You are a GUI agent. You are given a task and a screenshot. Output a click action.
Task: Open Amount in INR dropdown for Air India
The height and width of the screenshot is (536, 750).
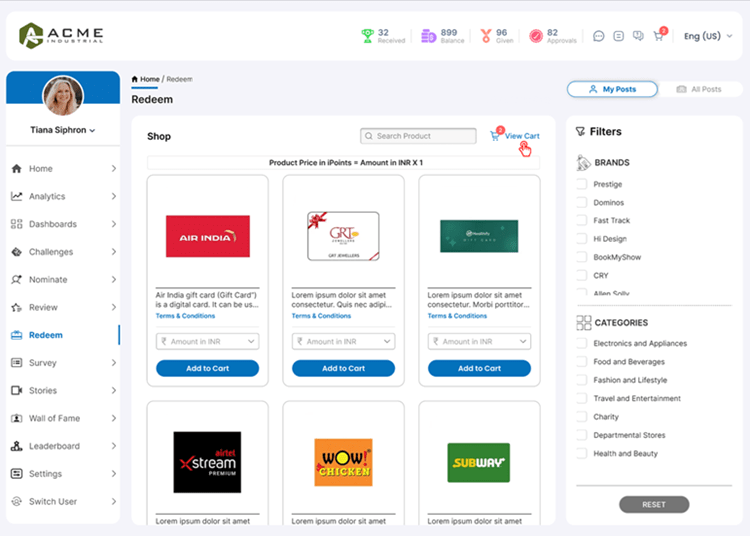(207, 342)
